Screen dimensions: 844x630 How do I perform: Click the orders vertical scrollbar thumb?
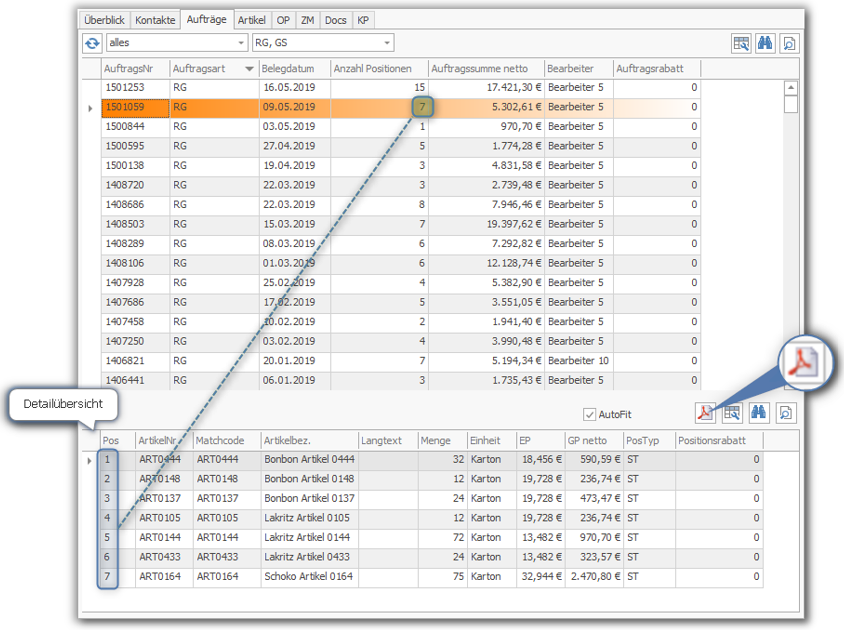pyautogui.click(x=790, y=104)
